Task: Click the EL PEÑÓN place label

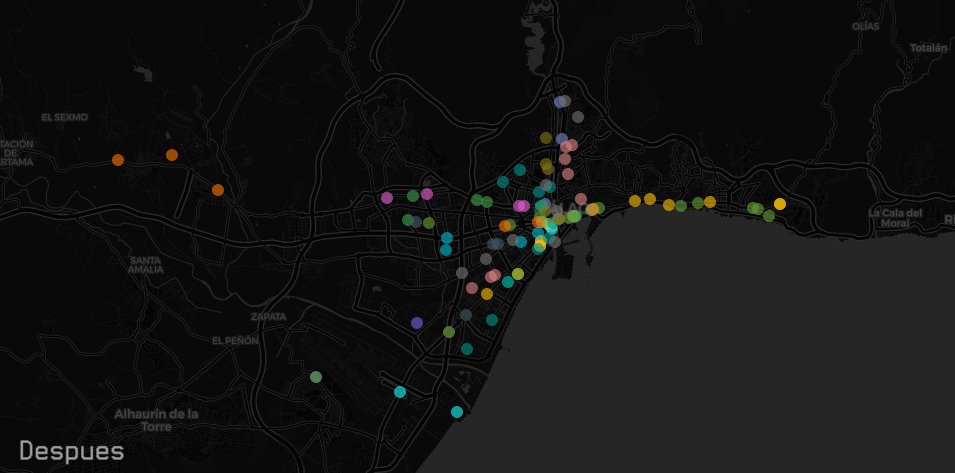Action: click(235, 341)
